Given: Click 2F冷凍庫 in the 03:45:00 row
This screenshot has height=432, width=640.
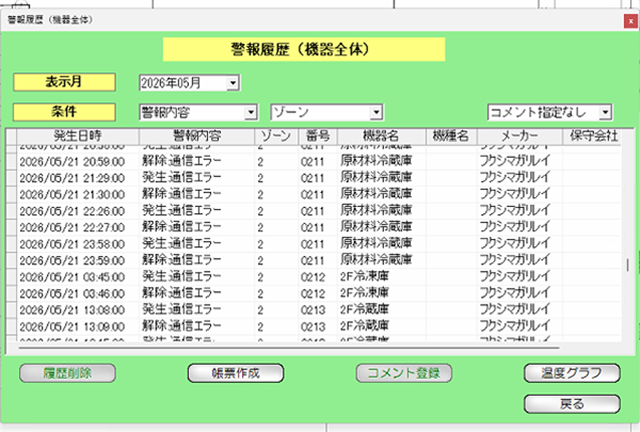Looking at the screenshot, I should coord(364,276).
